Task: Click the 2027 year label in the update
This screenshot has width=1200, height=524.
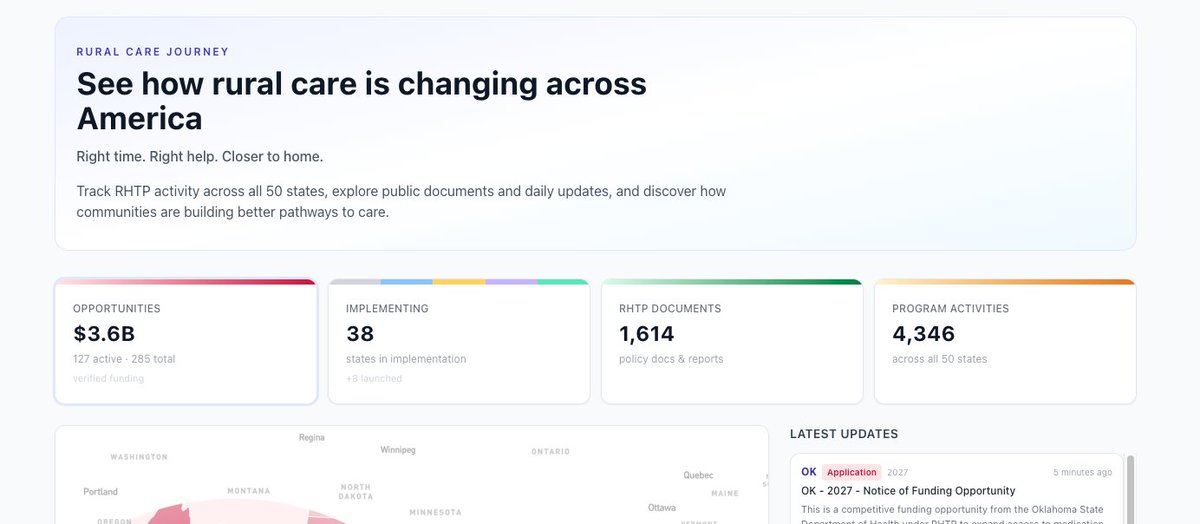Action: (x=897, y=472)
